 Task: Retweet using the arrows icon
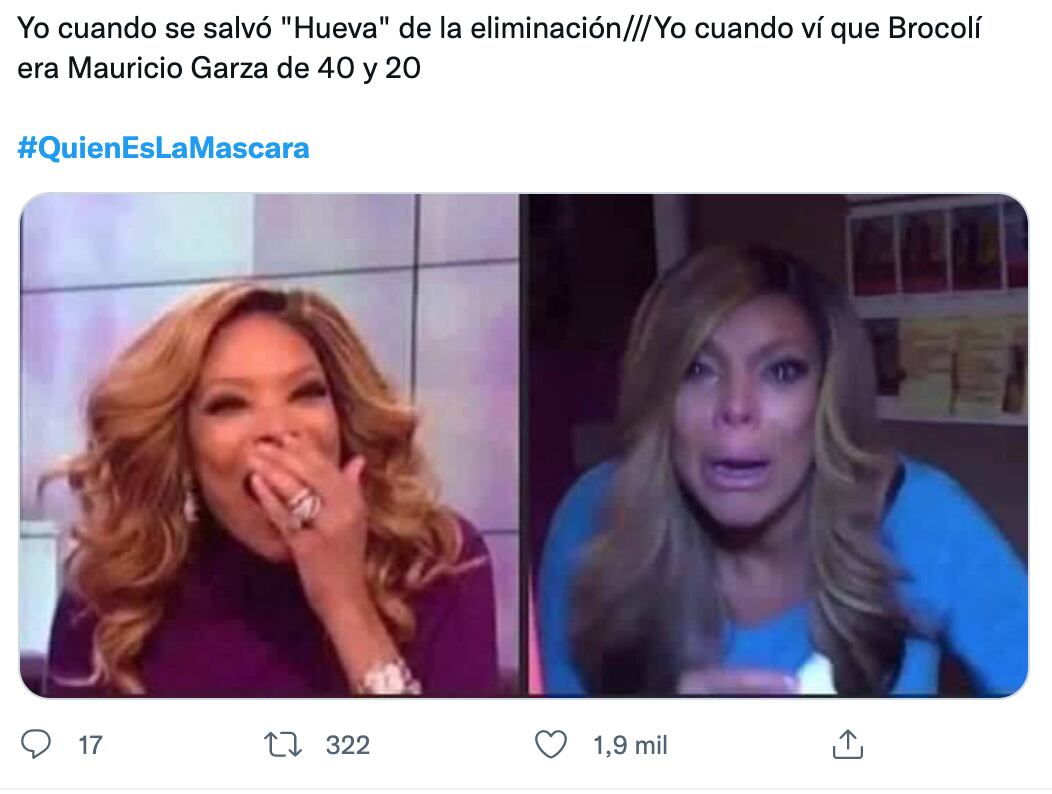coord(283,745)
